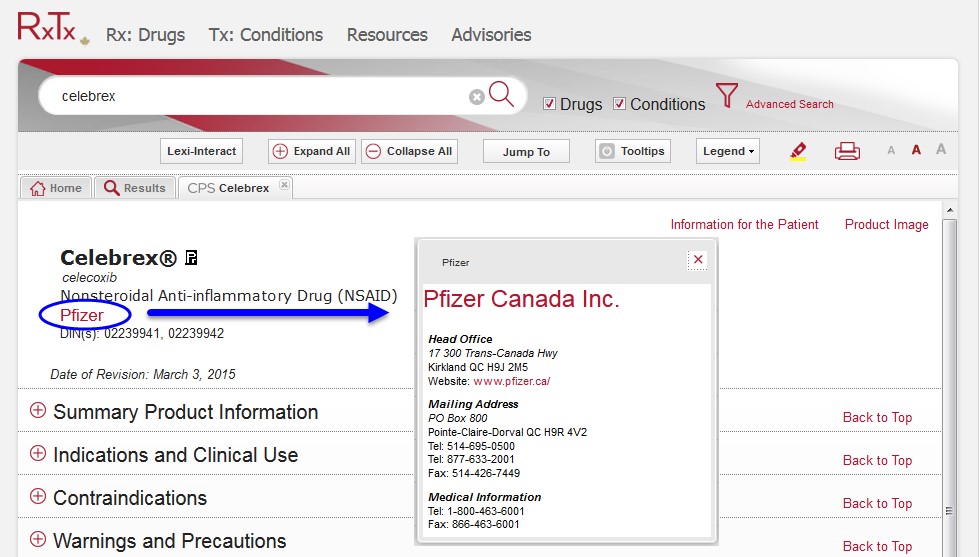Visit the www.pfizer.ca website link
The width and height of the screenshot is (979, 557).
pyautogui.click(x=511, y=381)
